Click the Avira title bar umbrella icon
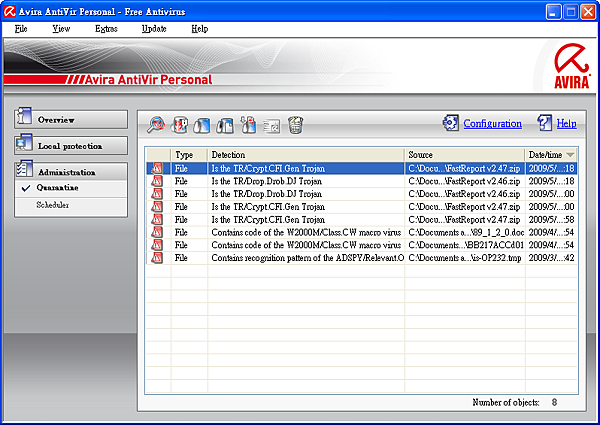The height and width of the screenshot is (425, 600). (10, 11)
